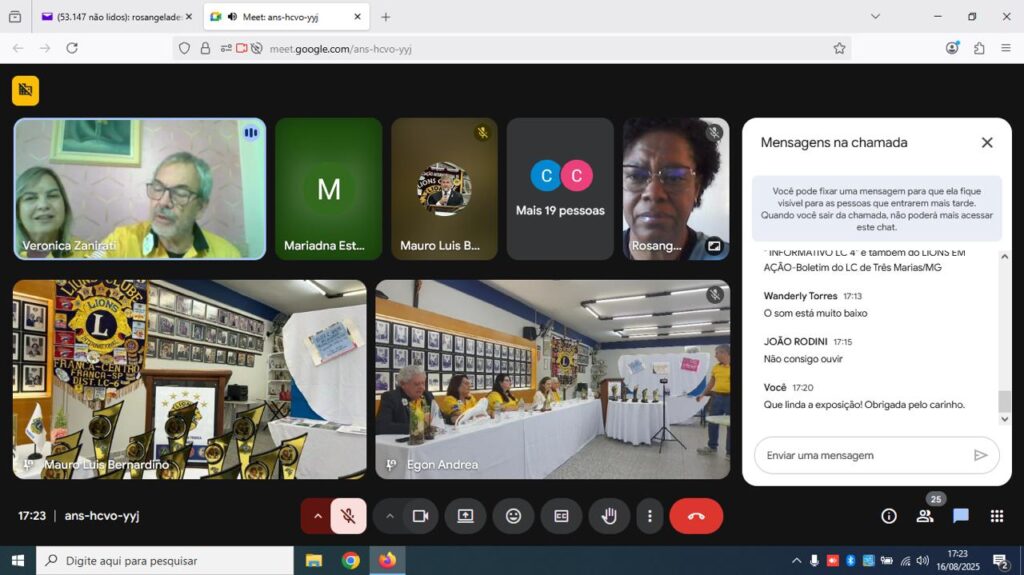Open the meeting details info icon

(888, 516)
